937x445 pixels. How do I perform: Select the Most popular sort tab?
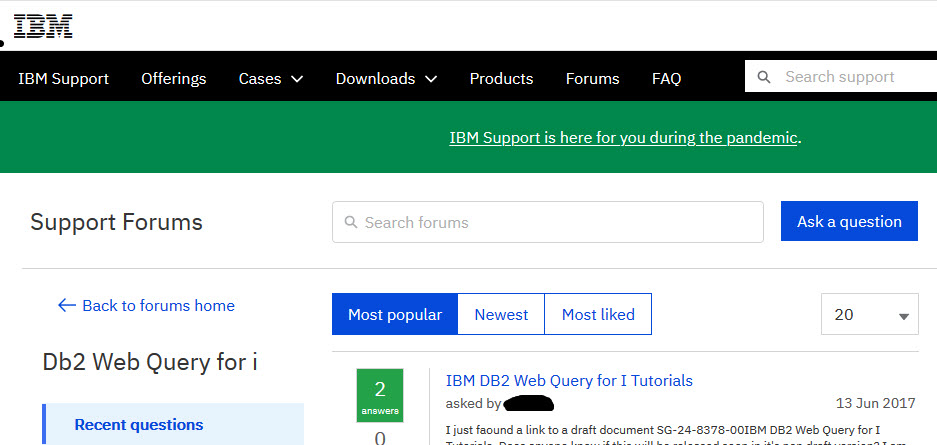(x=395, y=314)
